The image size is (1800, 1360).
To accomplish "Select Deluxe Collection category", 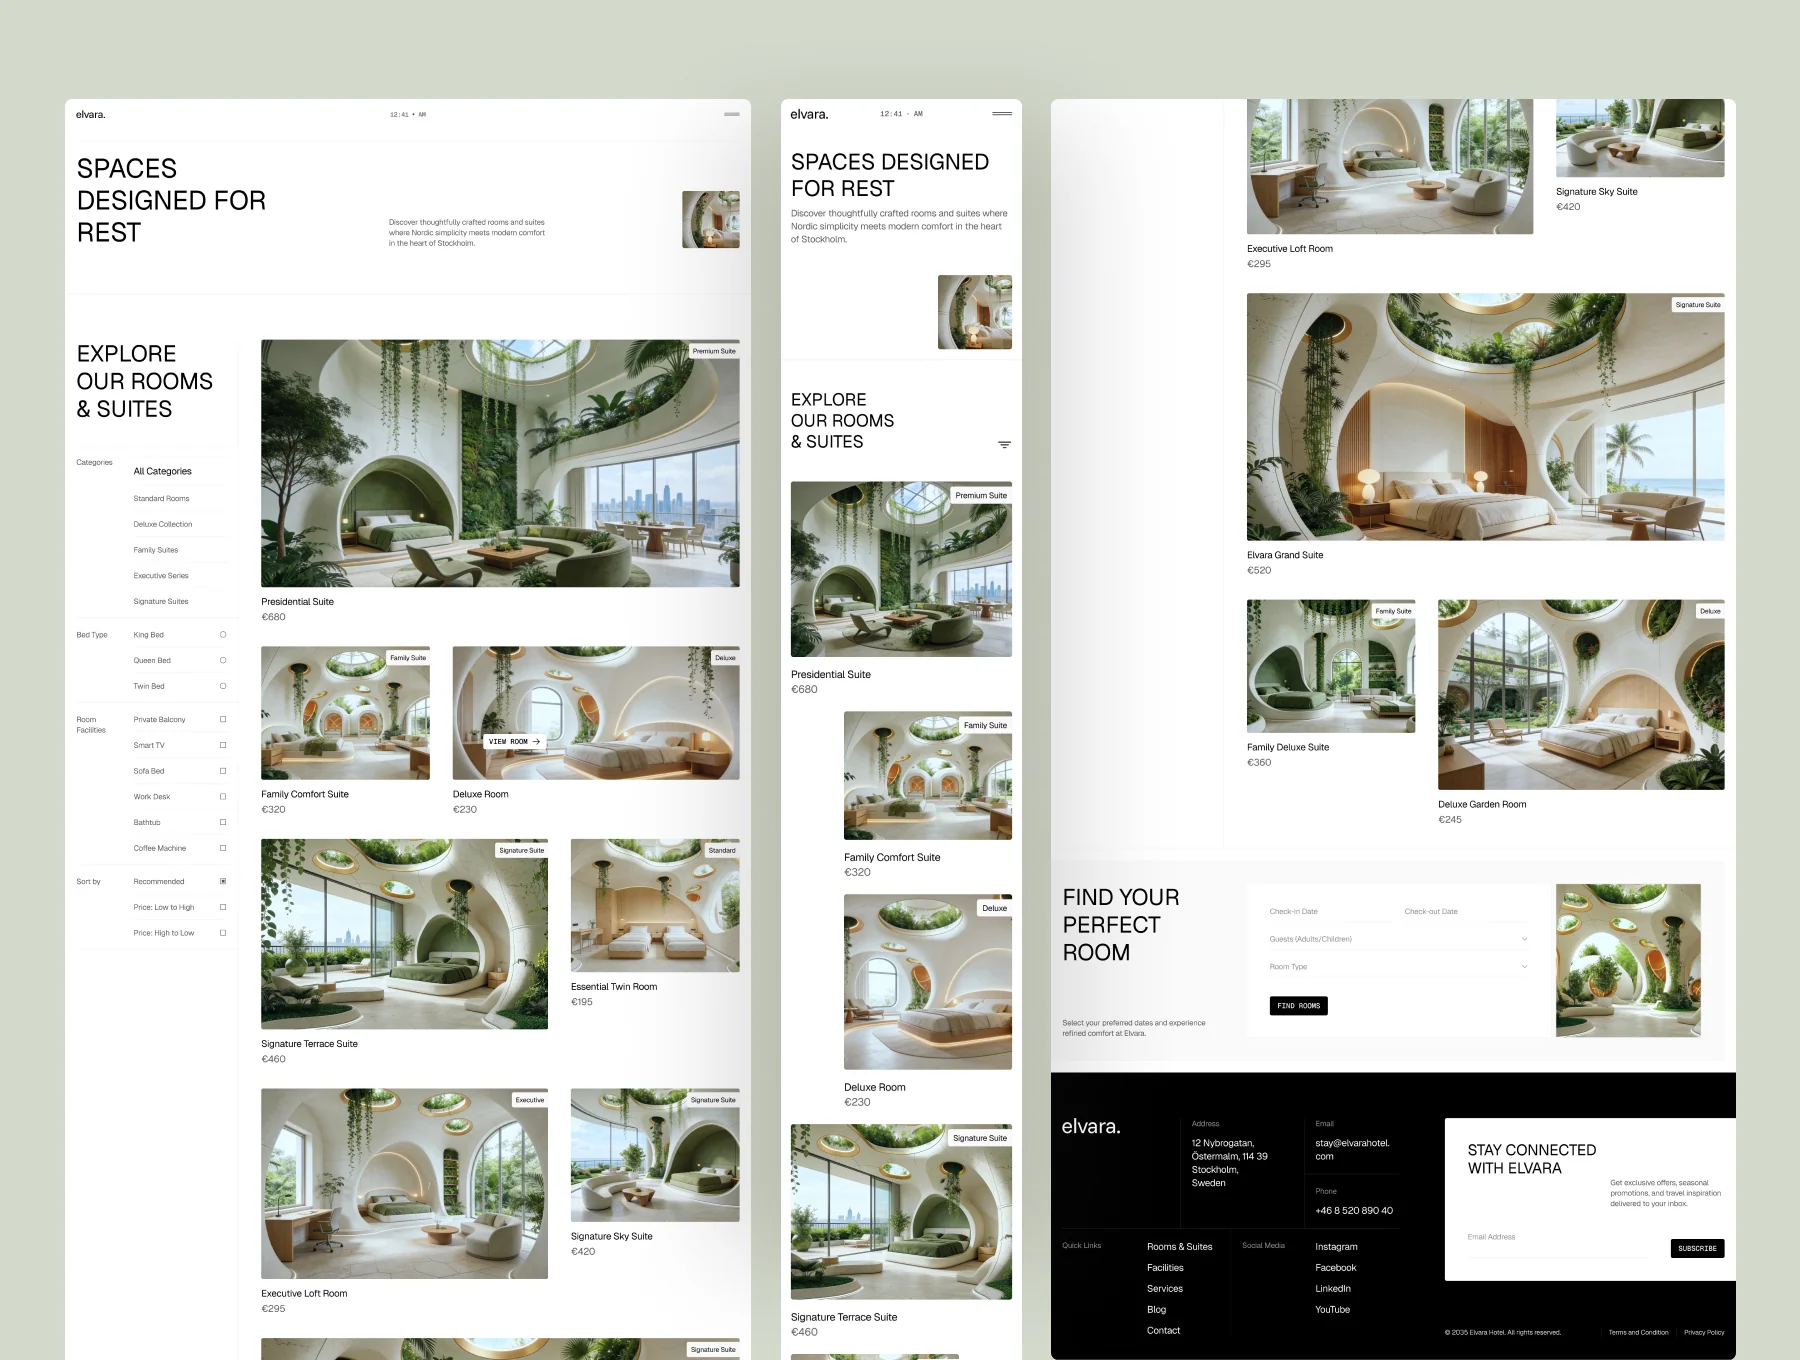I will click(163, 524).
